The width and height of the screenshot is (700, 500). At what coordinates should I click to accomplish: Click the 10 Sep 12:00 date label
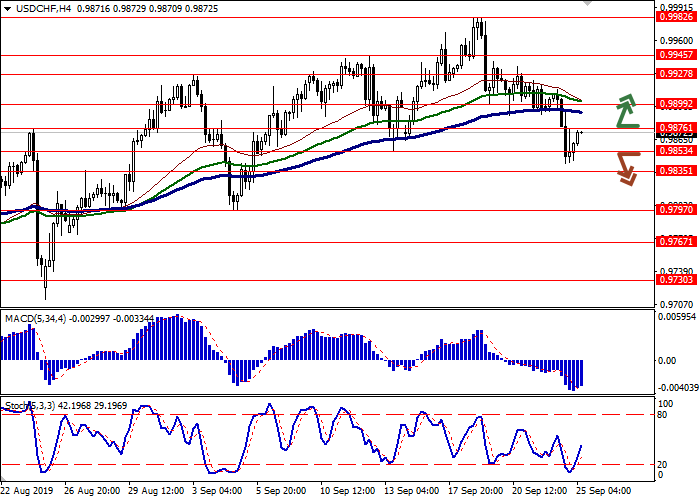347,492
